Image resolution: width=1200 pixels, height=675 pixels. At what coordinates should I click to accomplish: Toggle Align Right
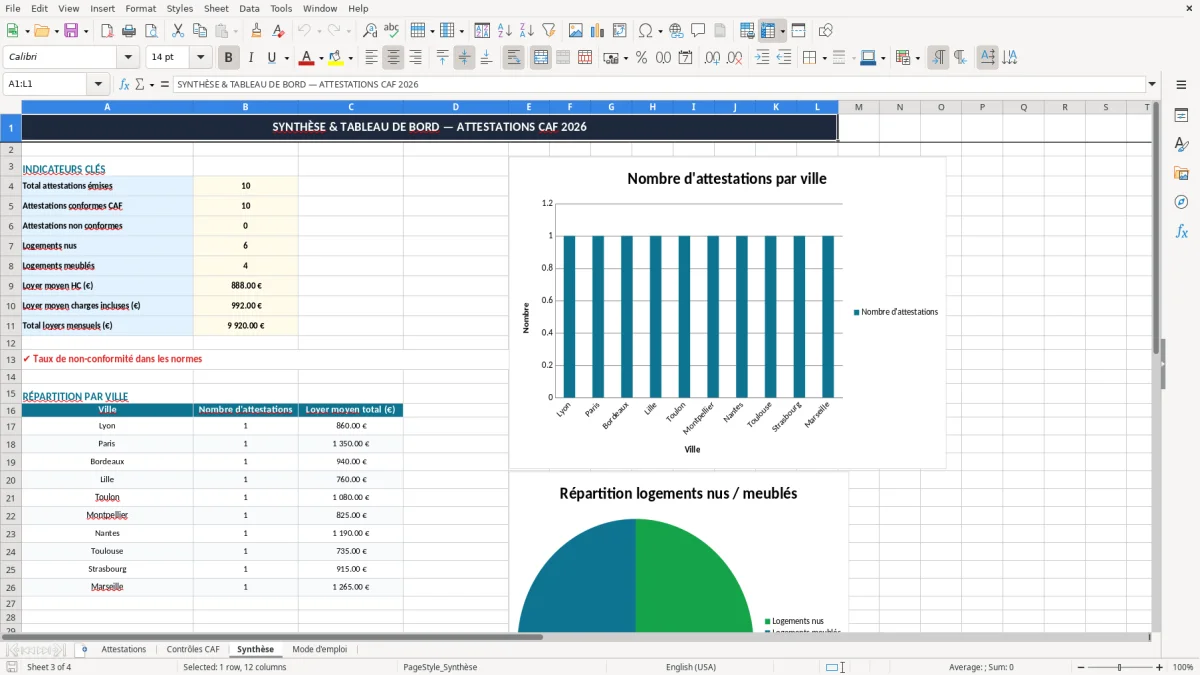[x=416, y=58]
